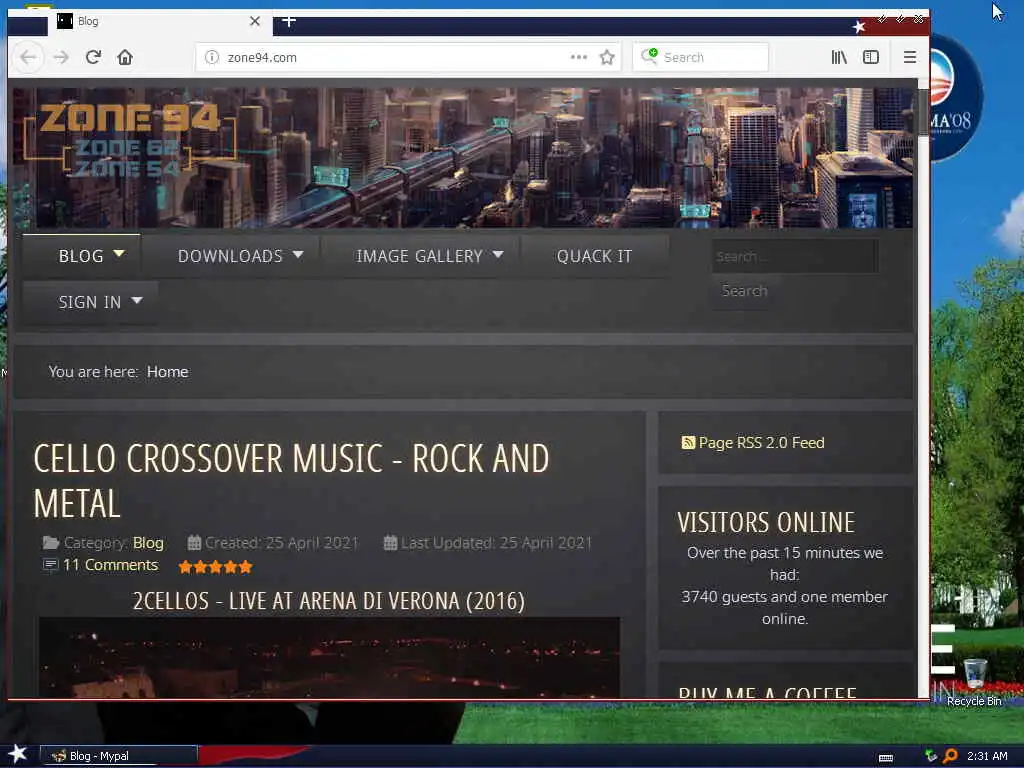Open the BLOG navigation menu
1024x768 pixels.
81,256
